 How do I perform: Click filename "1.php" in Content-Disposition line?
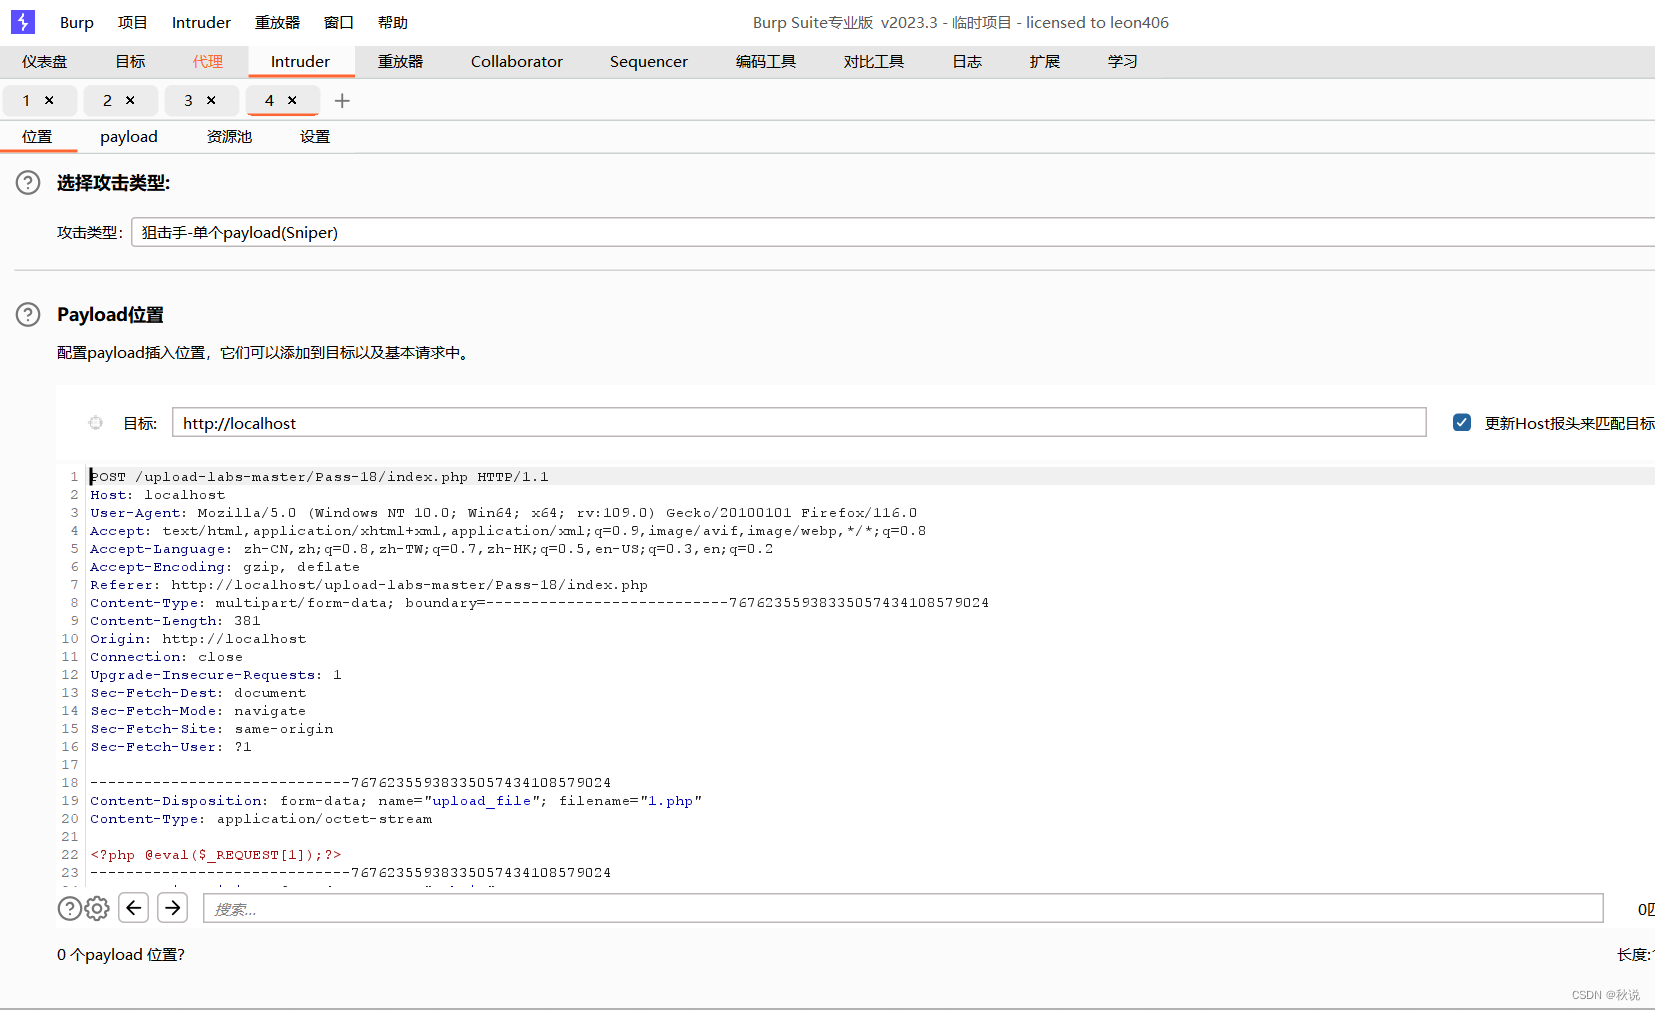pos(670,801)
